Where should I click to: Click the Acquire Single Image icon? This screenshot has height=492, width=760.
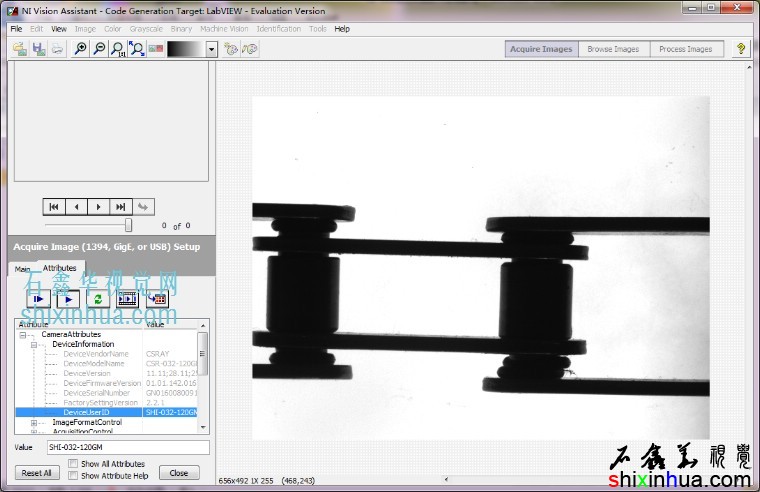(x=38, y=300)
